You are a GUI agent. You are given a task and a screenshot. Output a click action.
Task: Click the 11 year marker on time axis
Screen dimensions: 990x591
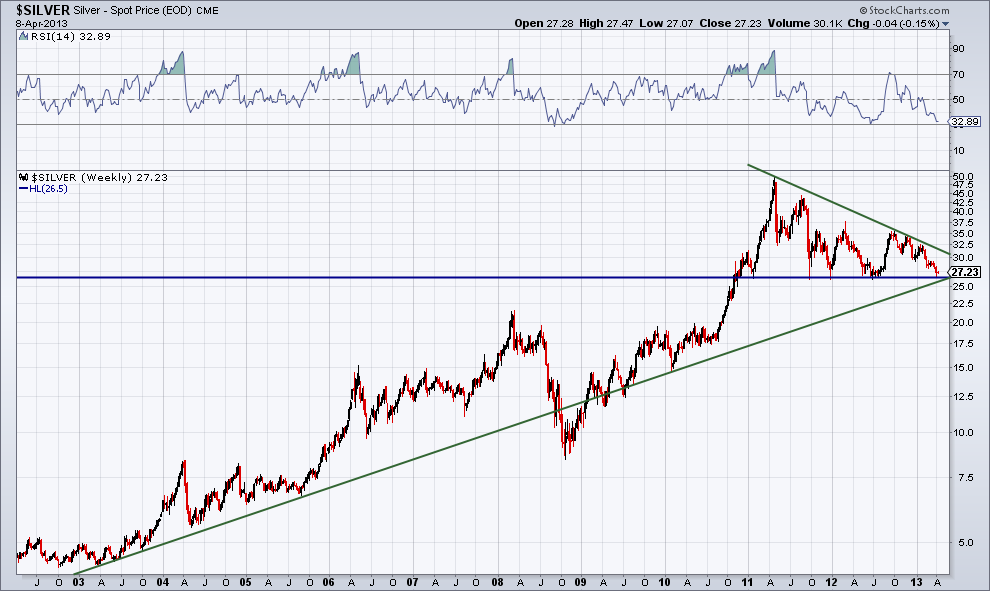(750, 581)
